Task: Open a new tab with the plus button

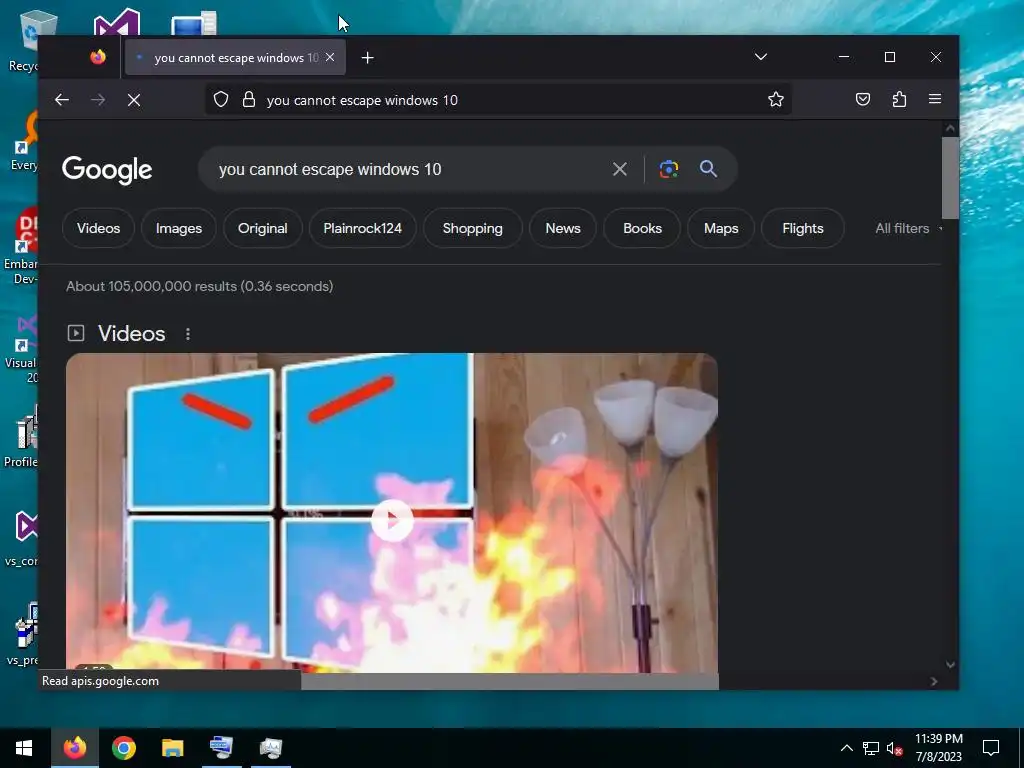Action: coord(368,58)
